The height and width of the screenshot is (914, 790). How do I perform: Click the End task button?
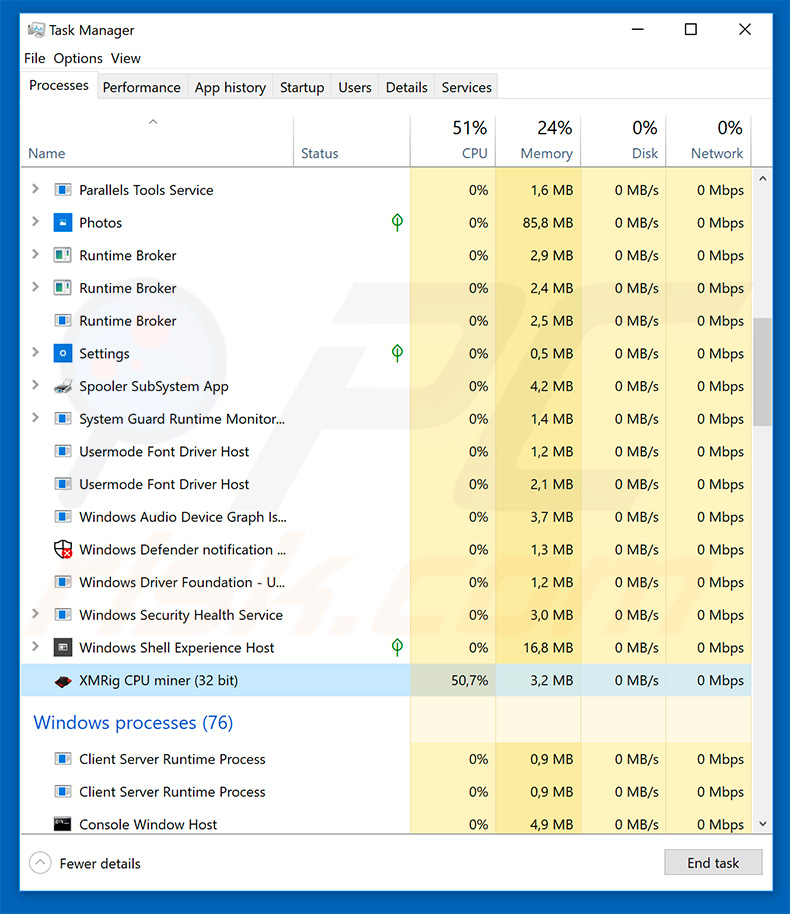coord(713,862)
